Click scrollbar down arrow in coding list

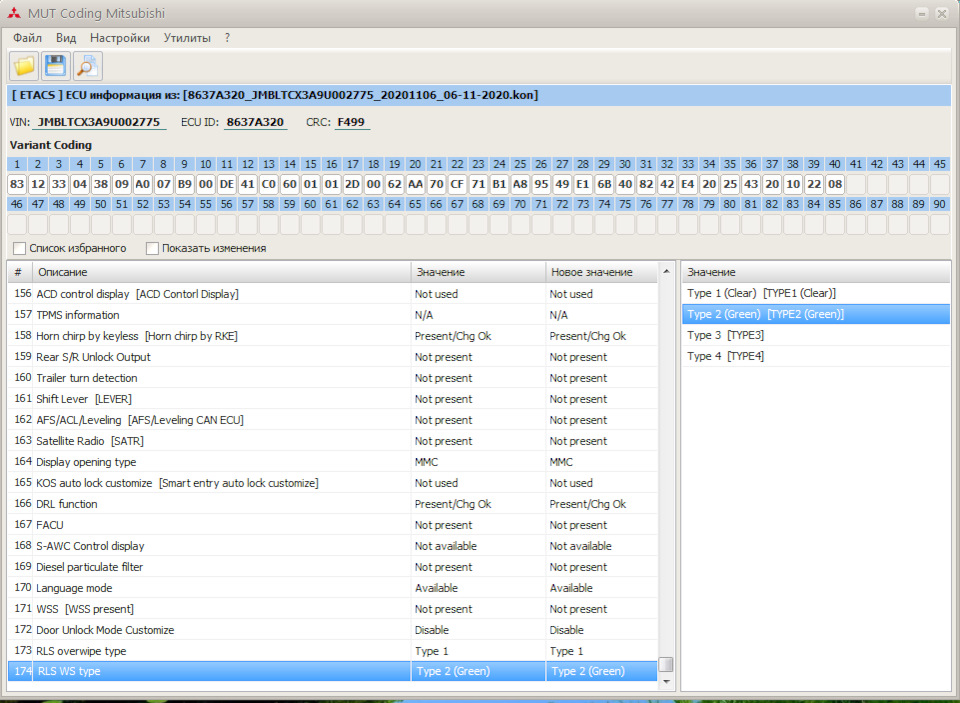coord(666,681)
